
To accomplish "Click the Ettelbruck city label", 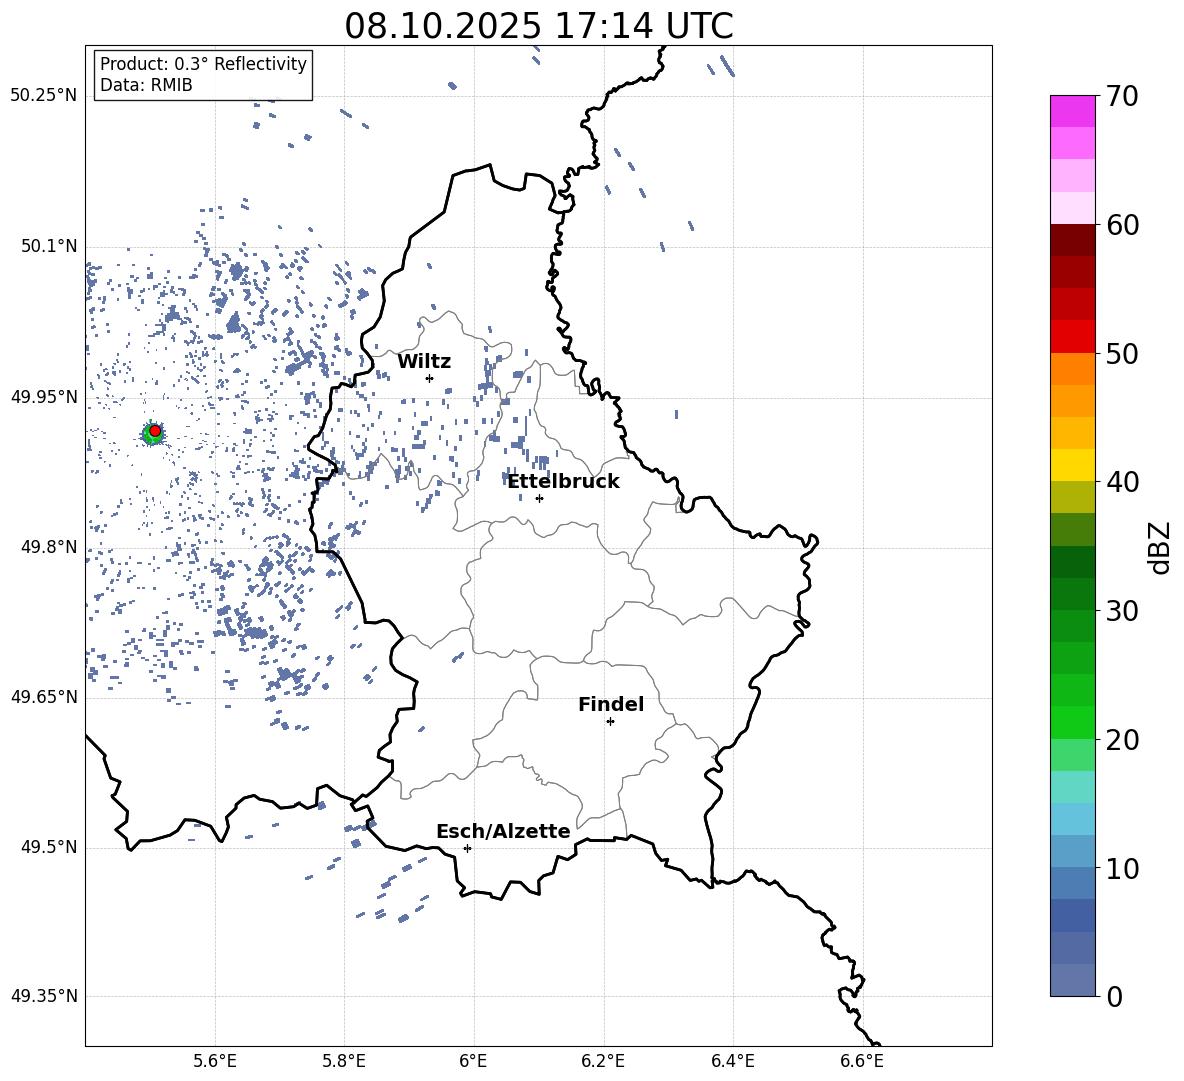I will 563,481.
